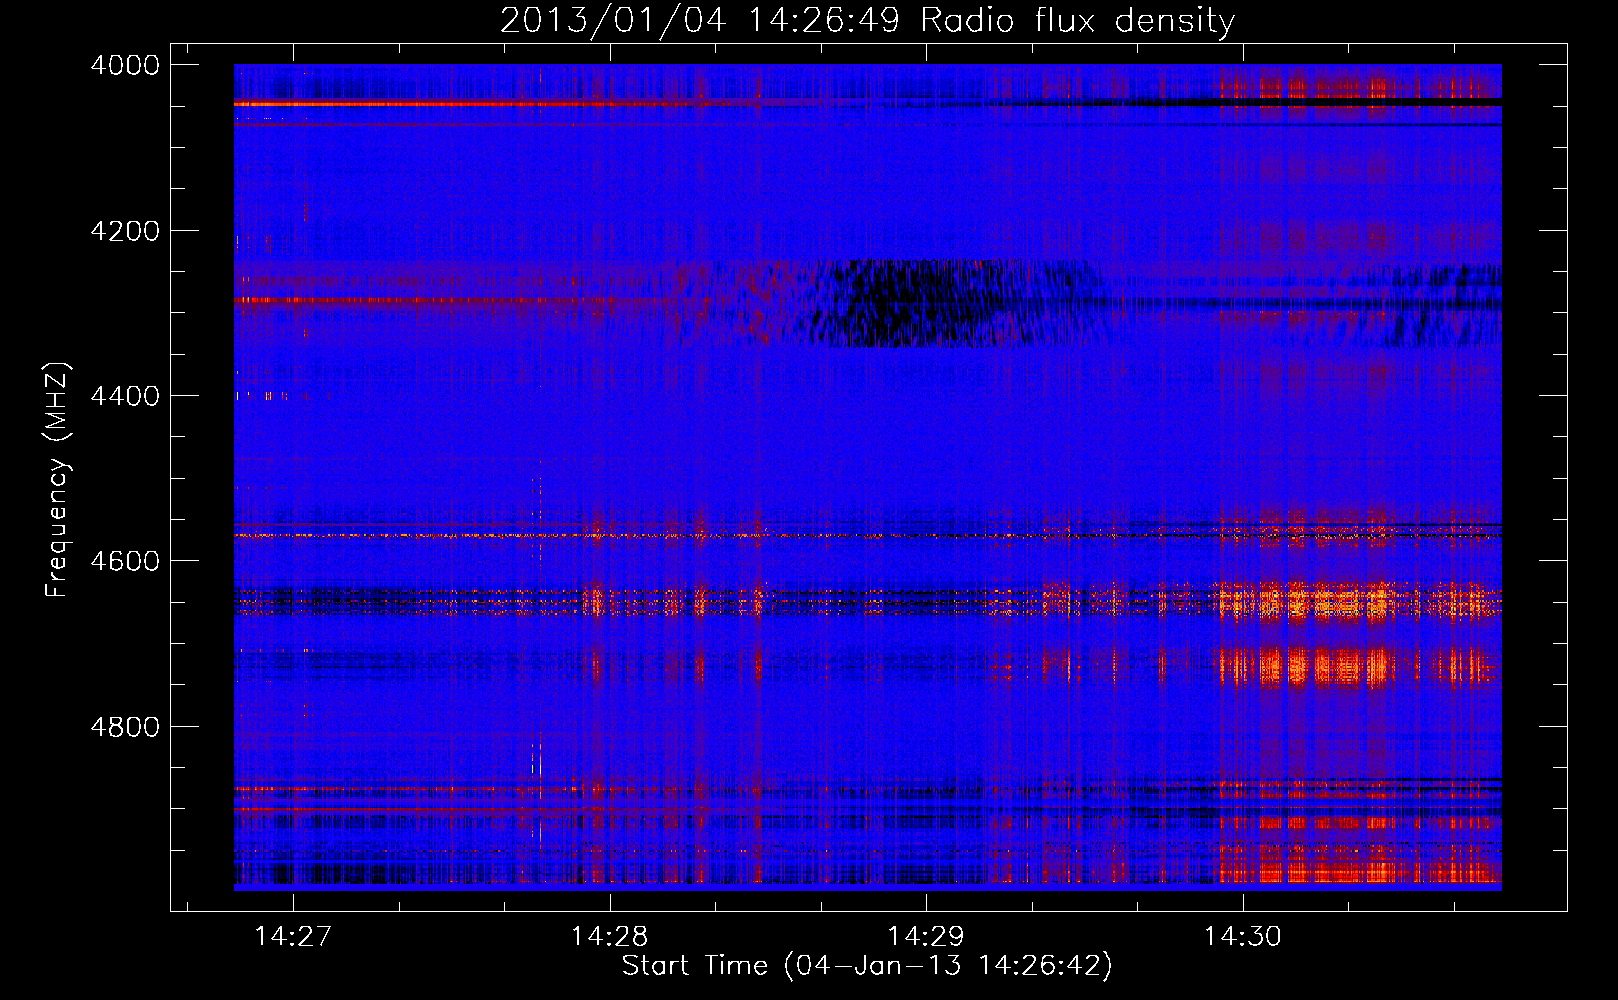Click the 4600 frequency axis label
This screenshot has height=1000, width=1618.
pyautogui.click(x=124, y=561)
